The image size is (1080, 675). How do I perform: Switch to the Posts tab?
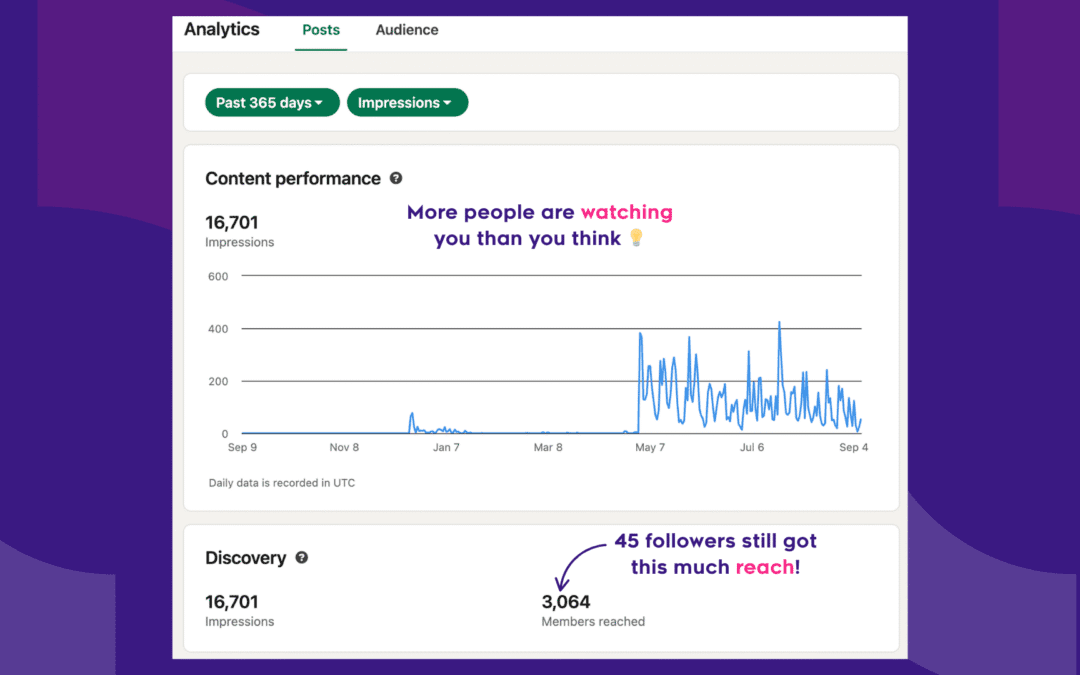point(321,30)
